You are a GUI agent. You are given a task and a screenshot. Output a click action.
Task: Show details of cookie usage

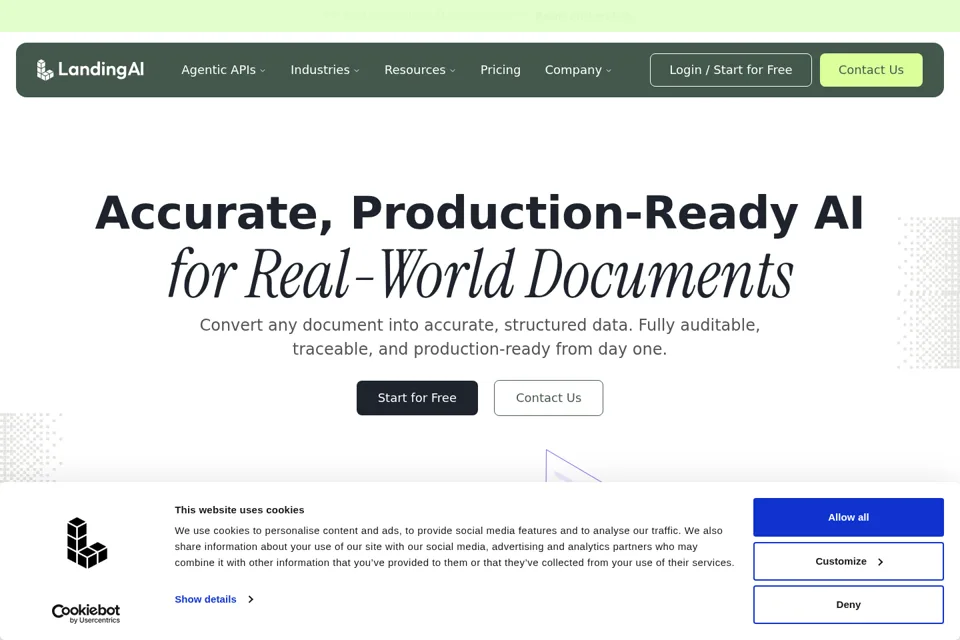(214, 599)
